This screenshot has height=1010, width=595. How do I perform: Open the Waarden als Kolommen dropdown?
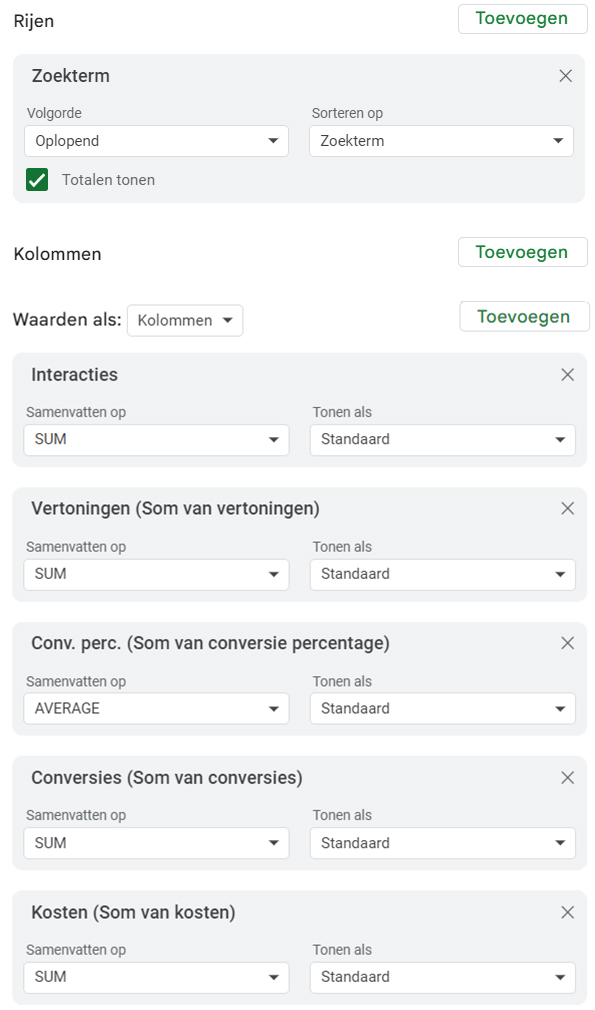pyautogui.click(x=185, y=321)
